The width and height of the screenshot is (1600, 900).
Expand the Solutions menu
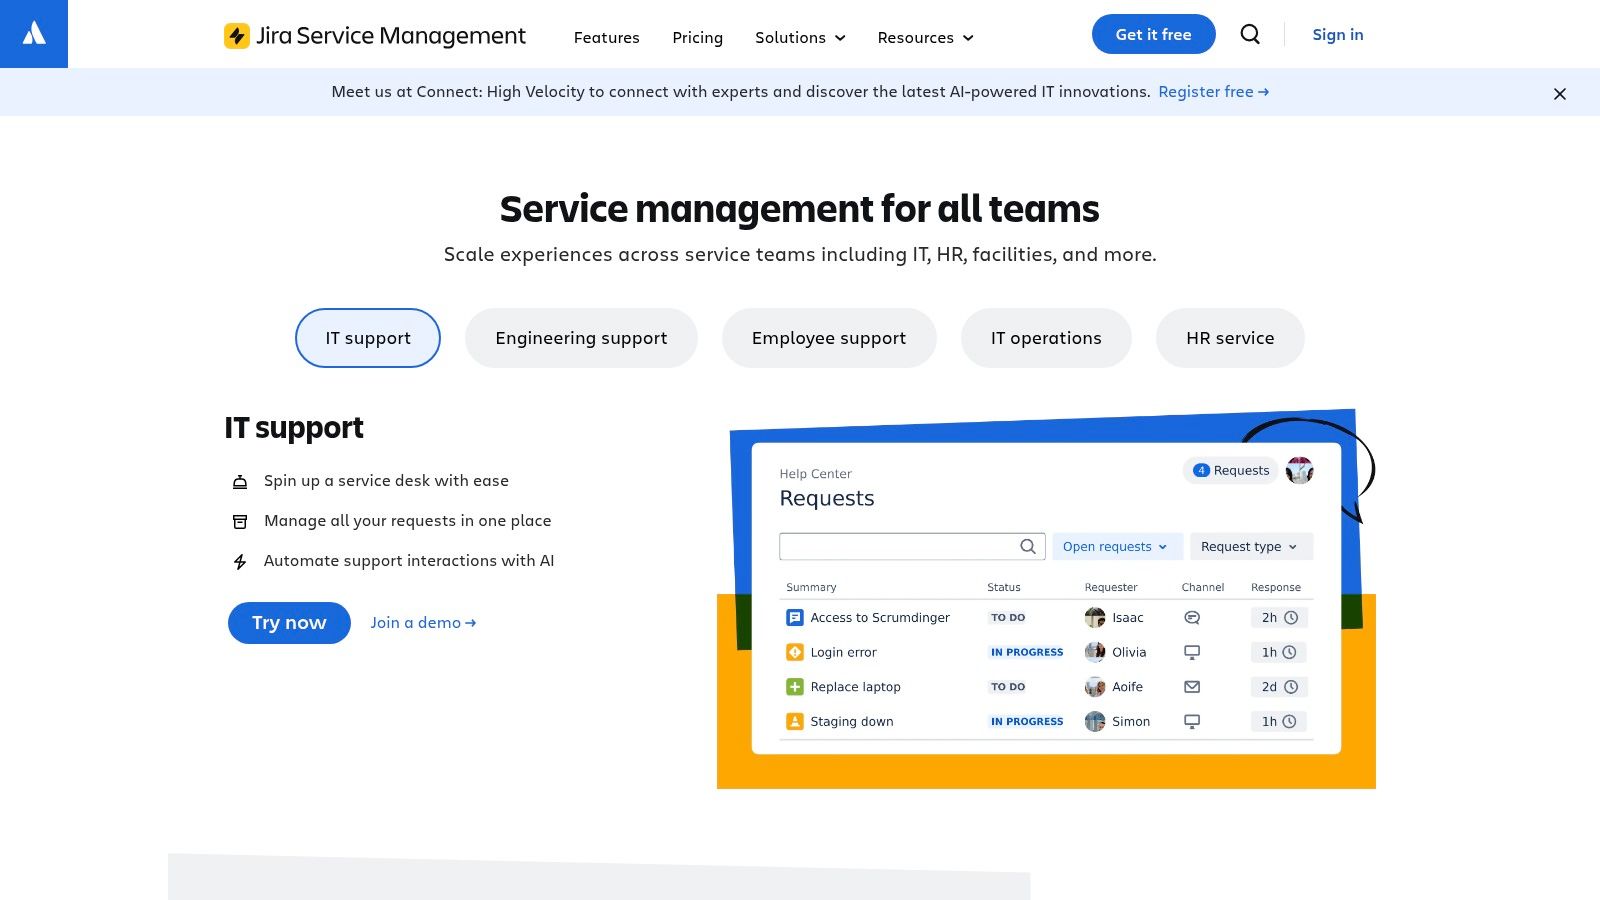click(800, 38)
